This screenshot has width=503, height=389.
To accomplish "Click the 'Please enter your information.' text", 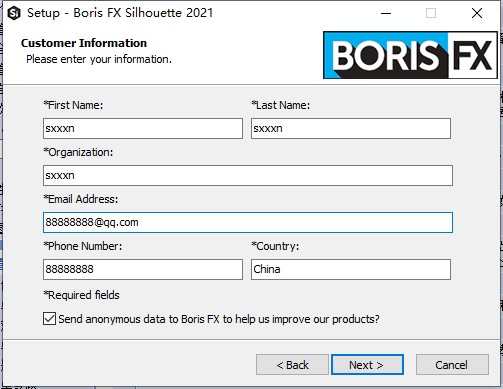I will coord(99,59).
